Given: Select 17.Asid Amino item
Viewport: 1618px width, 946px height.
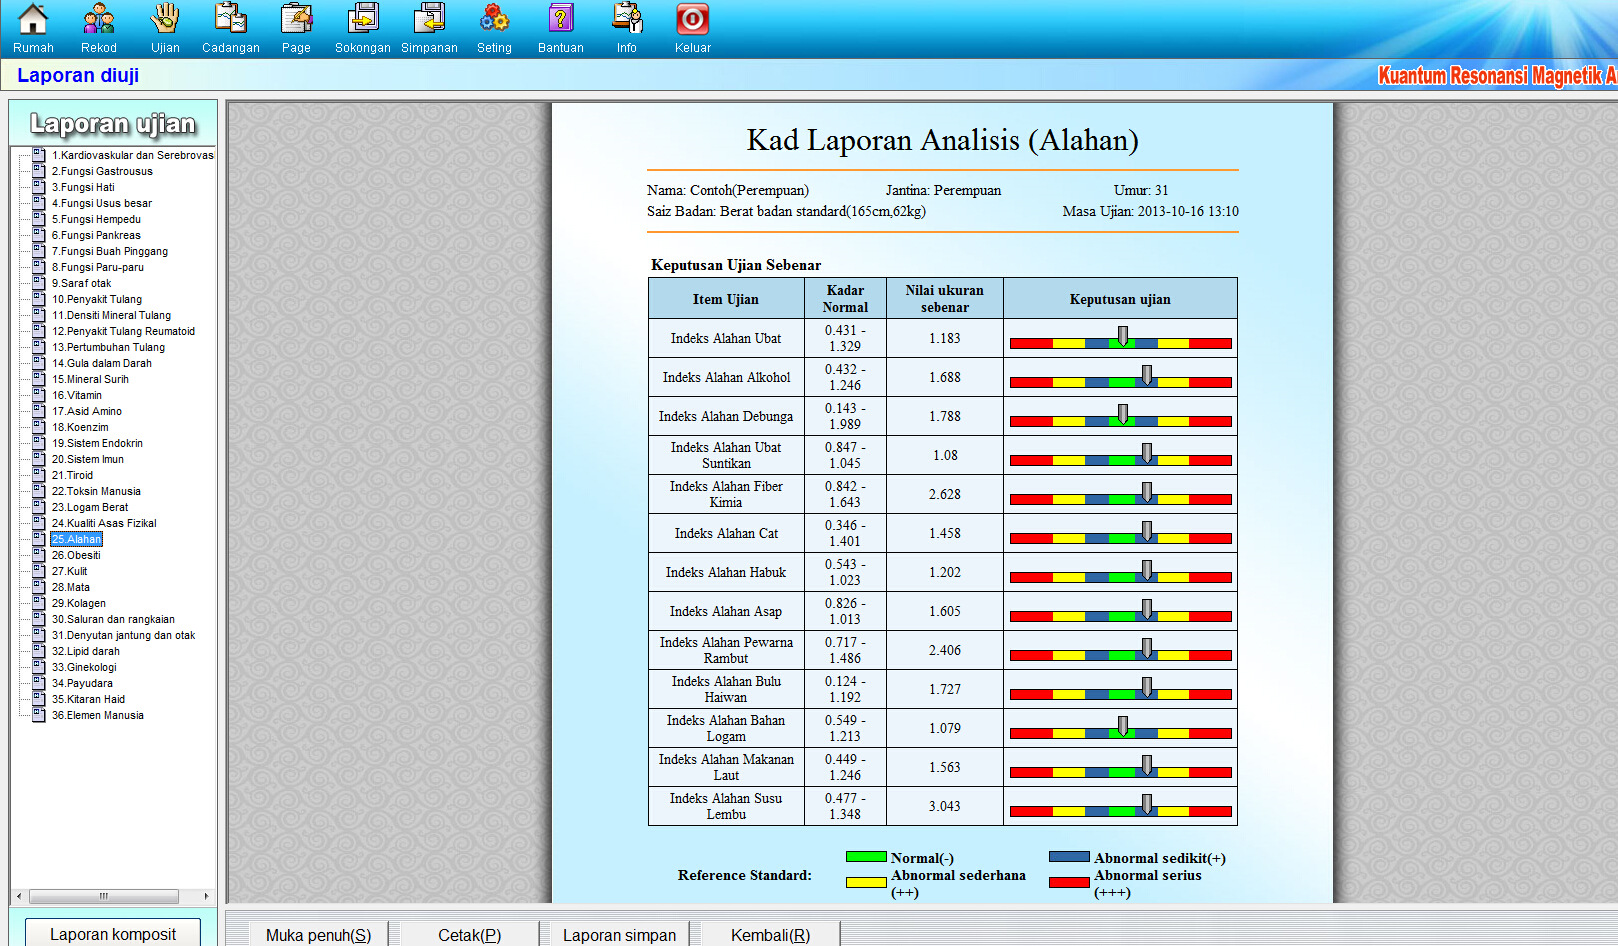Looking at the screenshot, I should (x=87, y=411).
